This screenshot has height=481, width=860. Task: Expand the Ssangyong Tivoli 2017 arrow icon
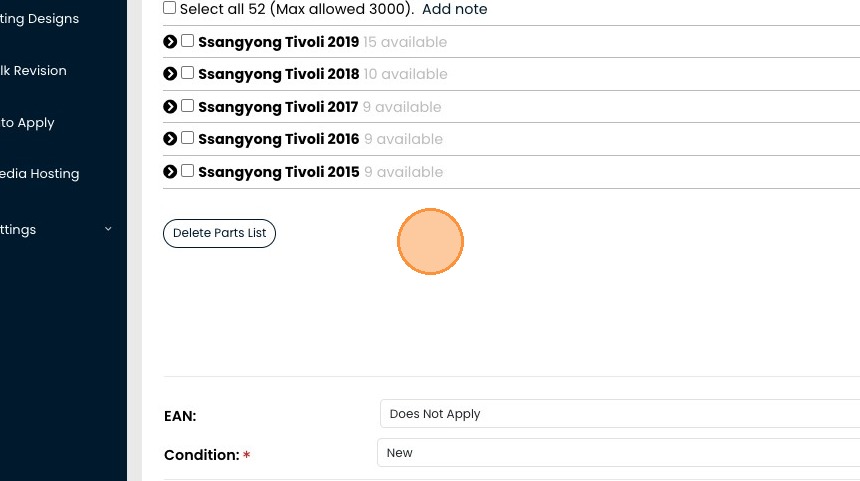click(170, 107)
